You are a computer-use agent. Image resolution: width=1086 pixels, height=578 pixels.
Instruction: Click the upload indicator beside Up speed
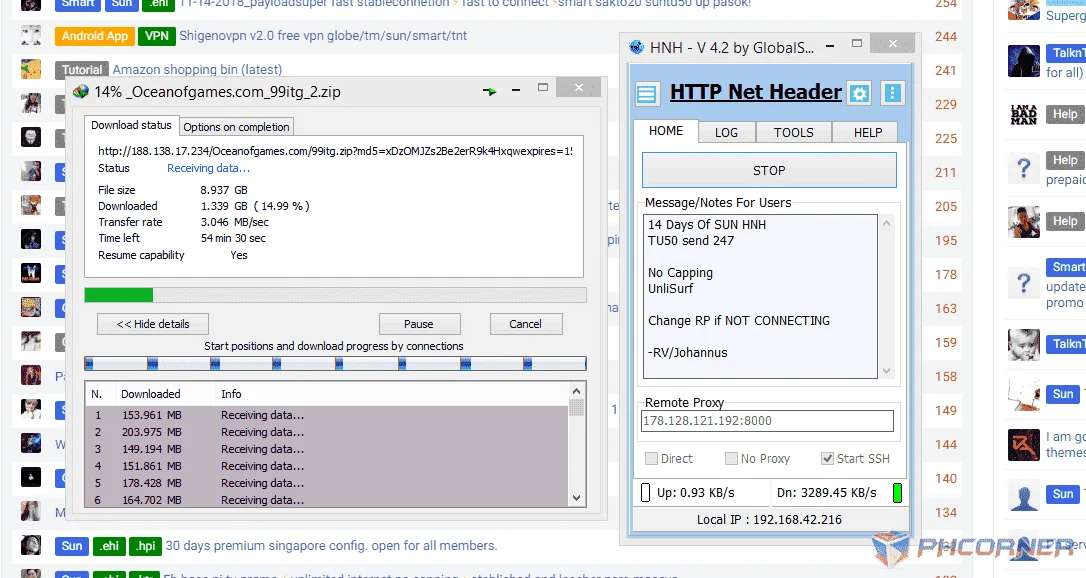(x=646, y=493)
